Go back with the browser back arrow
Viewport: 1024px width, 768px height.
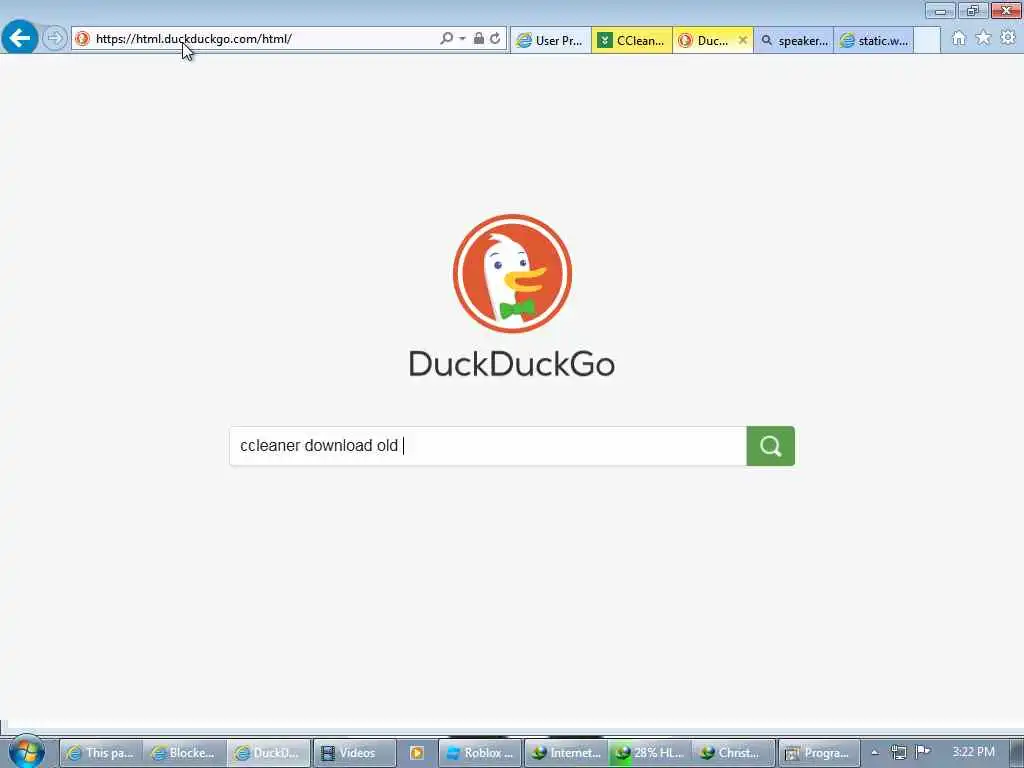[20, 38]
